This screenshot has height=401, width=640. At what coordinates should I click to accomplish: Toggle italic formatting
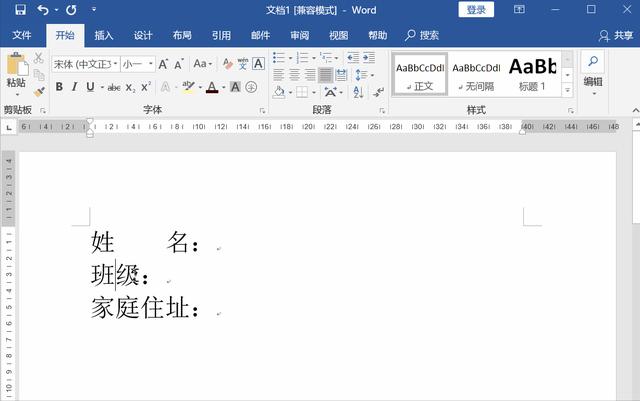(x=74, y=87)
